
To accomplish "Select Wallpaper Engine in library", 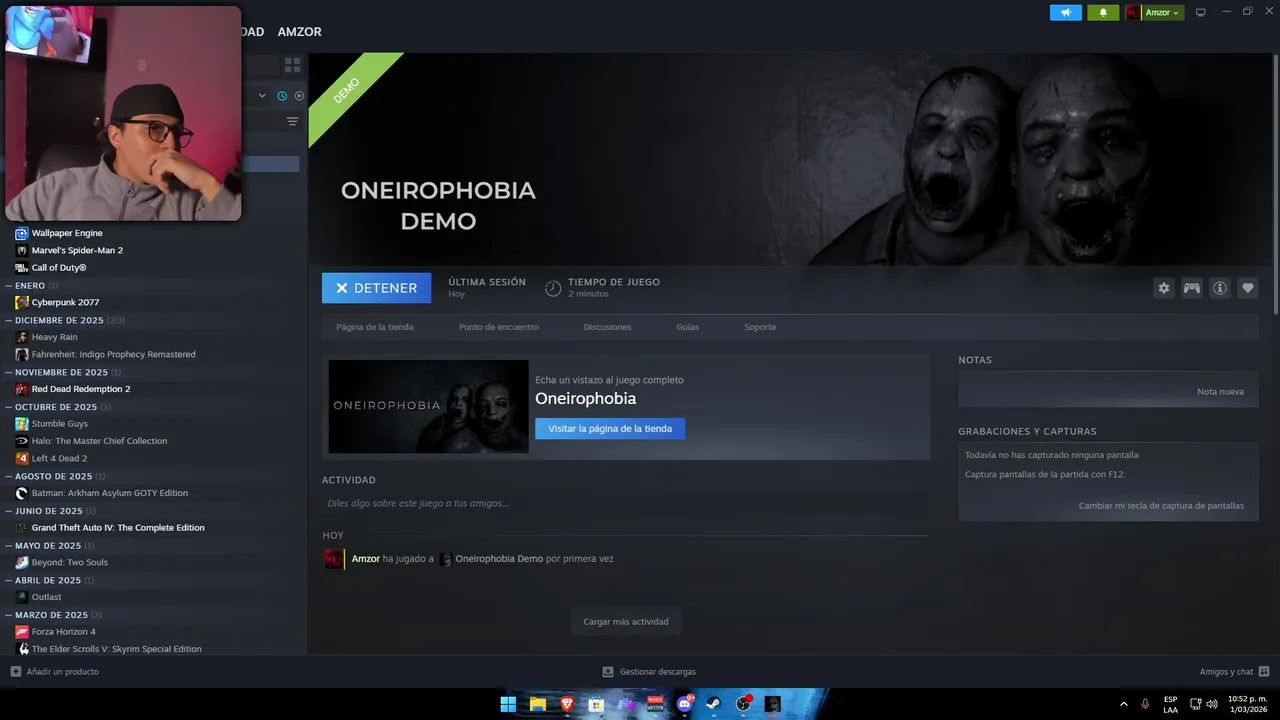I will 67,233.
